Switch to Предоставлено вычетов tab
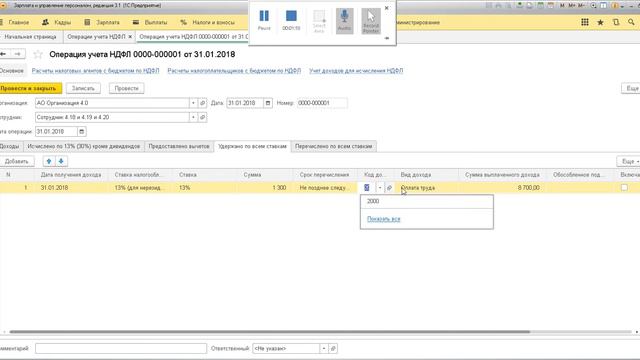Screen dimensions: 640x360 click(179, 146)
